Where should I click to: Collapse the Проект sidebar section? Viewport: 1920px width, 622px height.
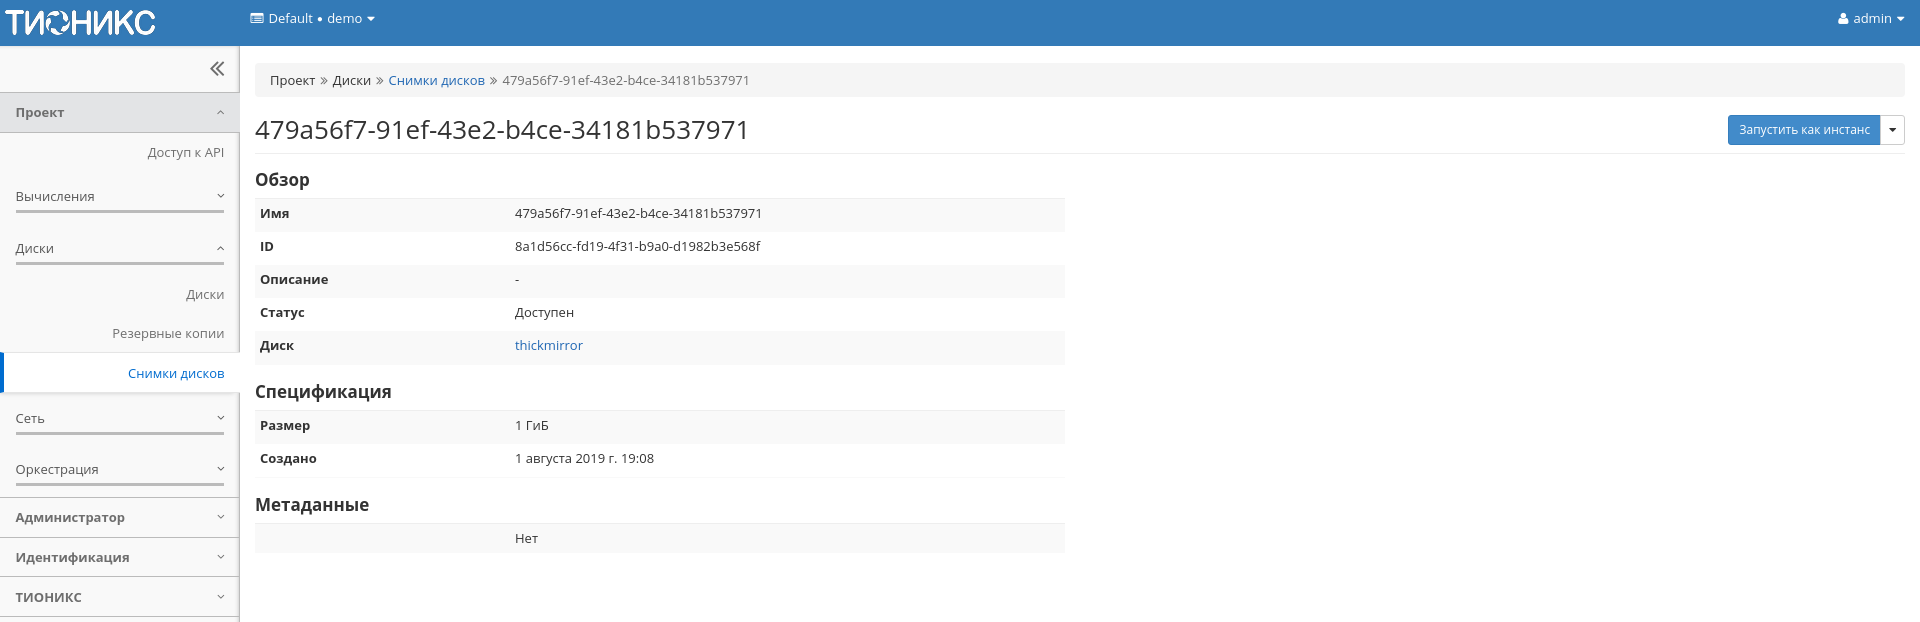click(119, 113)
